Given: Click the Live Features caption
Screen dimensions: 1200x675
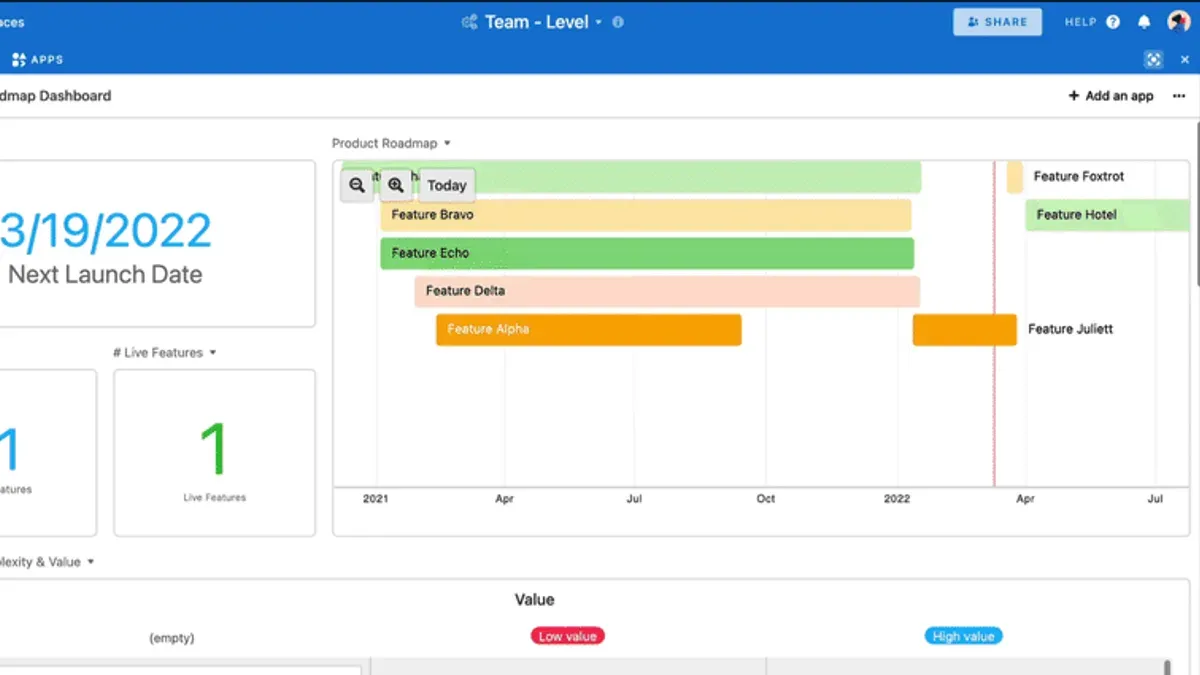Looking at the screenshot, I should pyautogui.click(x=214, y=497).
